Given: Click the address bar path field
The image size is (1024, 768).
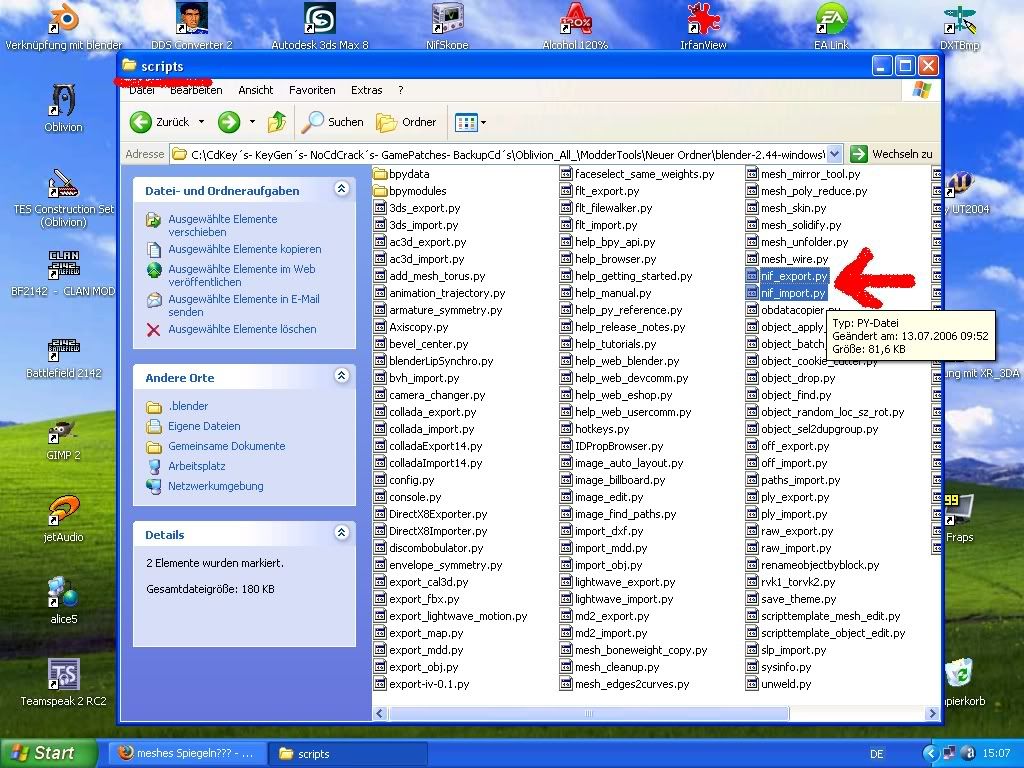Looking at the screenshot, I should [x=500, y=154].
